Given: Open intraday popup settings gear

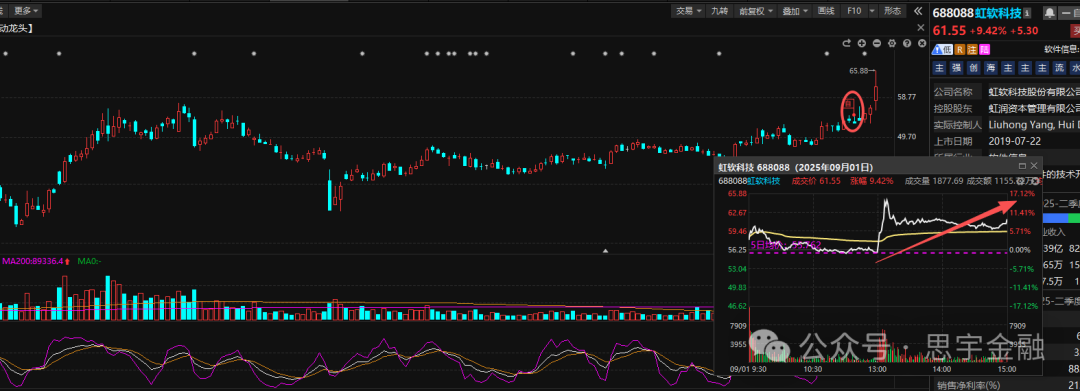Looking at the screenshot, I should pos(1021,180).
